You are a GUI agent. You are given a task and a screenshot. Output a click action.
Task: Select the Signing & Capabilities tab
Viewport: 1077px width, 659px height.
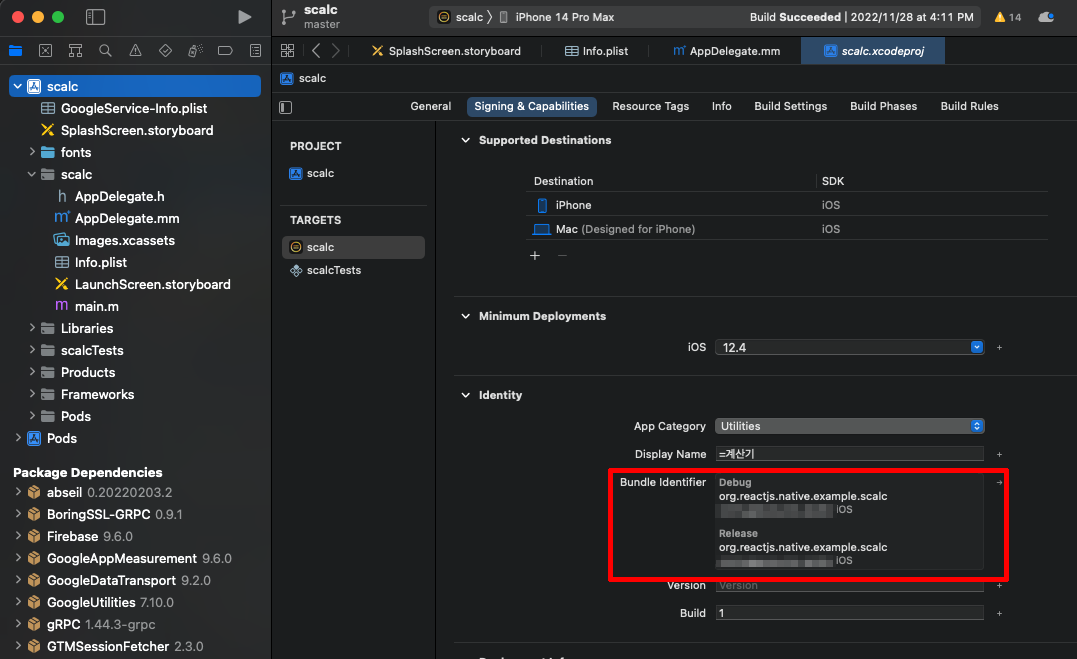531,107
